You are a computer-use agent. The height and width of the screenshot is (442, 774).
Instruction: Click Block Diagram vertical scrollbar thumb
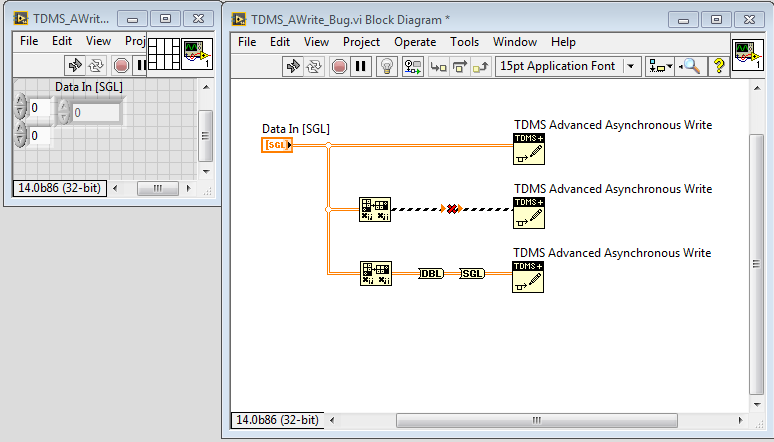[756, 264]
